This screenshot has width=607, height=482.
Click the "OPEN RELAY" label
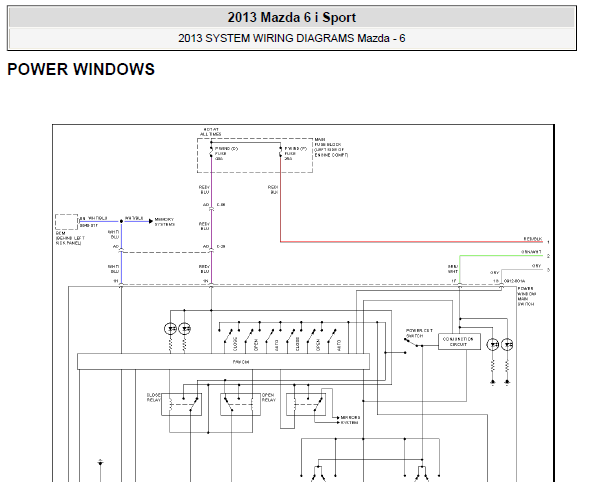(269, 398)
